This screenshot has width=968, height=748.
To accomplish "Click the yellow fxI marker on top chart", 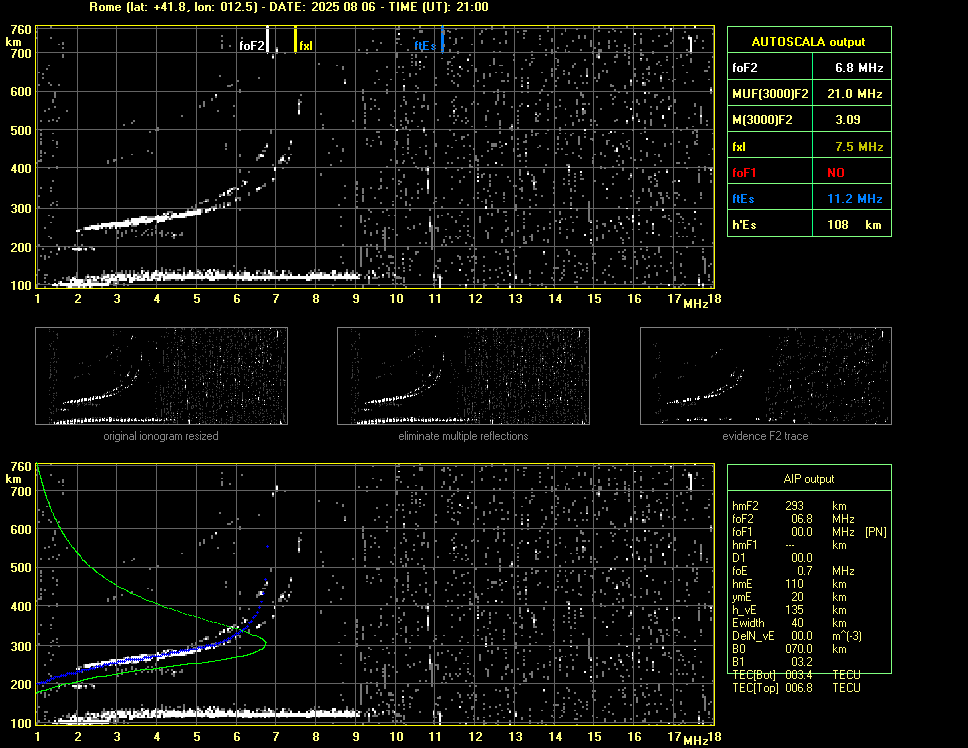I will click(295, 39).
